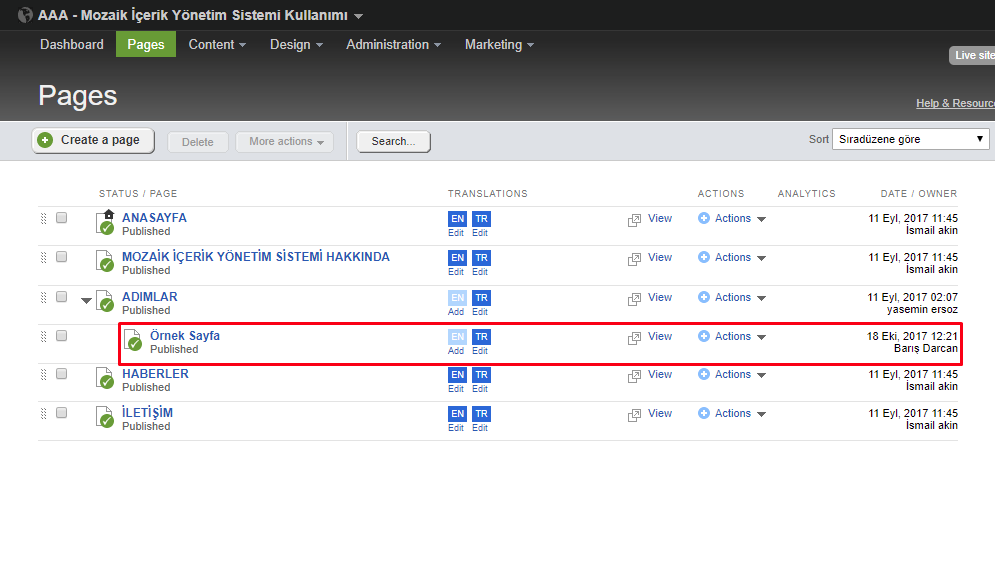Click the Search... button

[393, 142]
